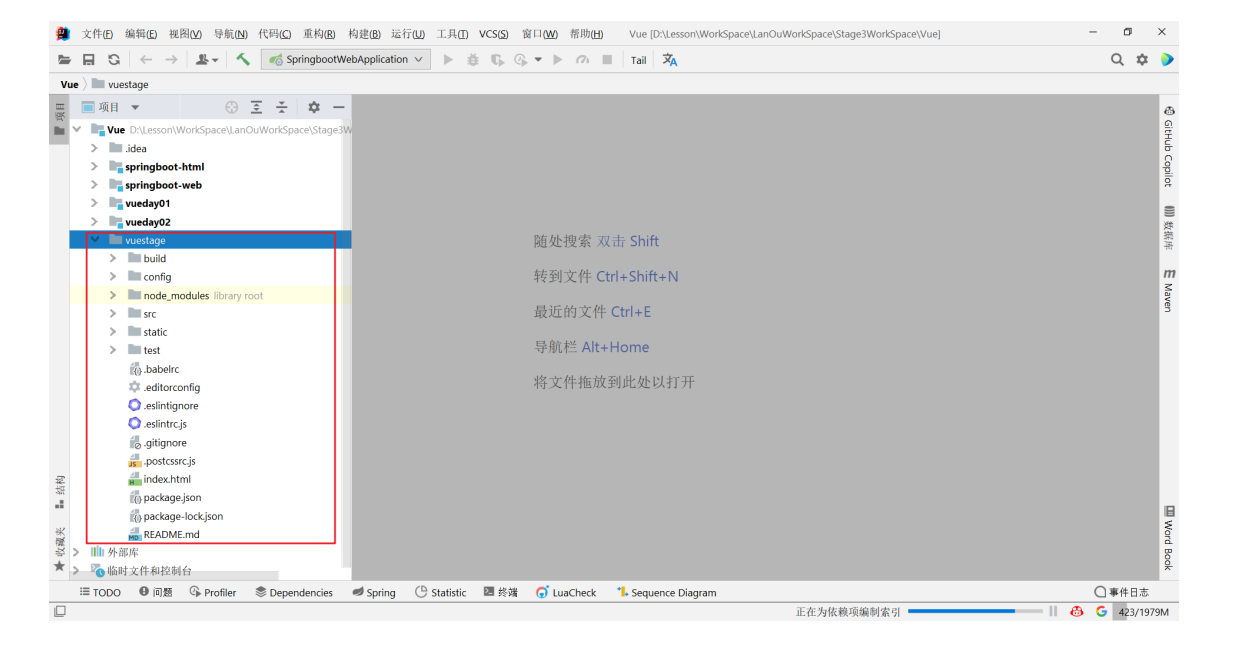Screen dimensions: 1233x649
Task: Open the Maven tool window
Action: 1169,290
